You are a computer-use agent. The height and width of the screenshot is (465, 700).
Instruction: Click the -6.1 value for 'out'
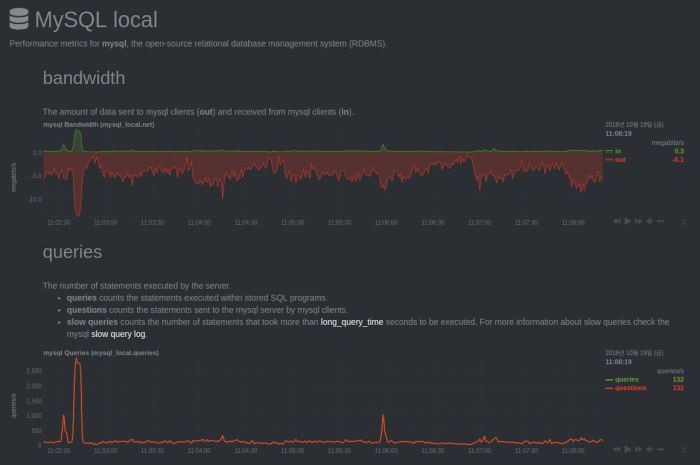678,159
